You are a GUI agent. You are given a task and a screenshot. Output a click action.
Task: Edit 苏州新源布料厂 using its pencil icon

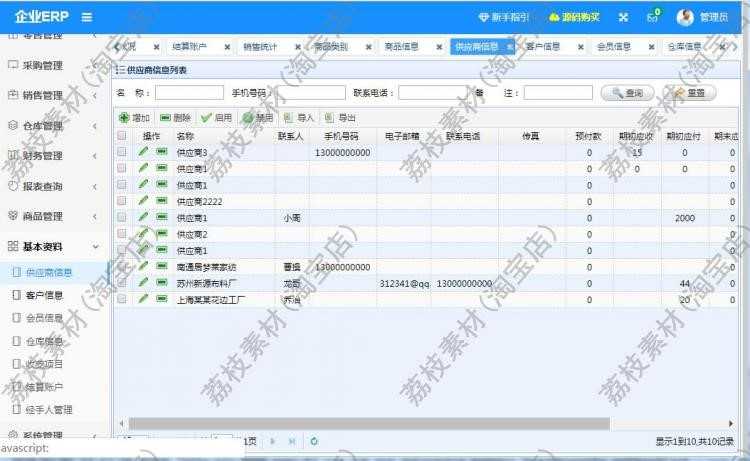tap(143, 283)
